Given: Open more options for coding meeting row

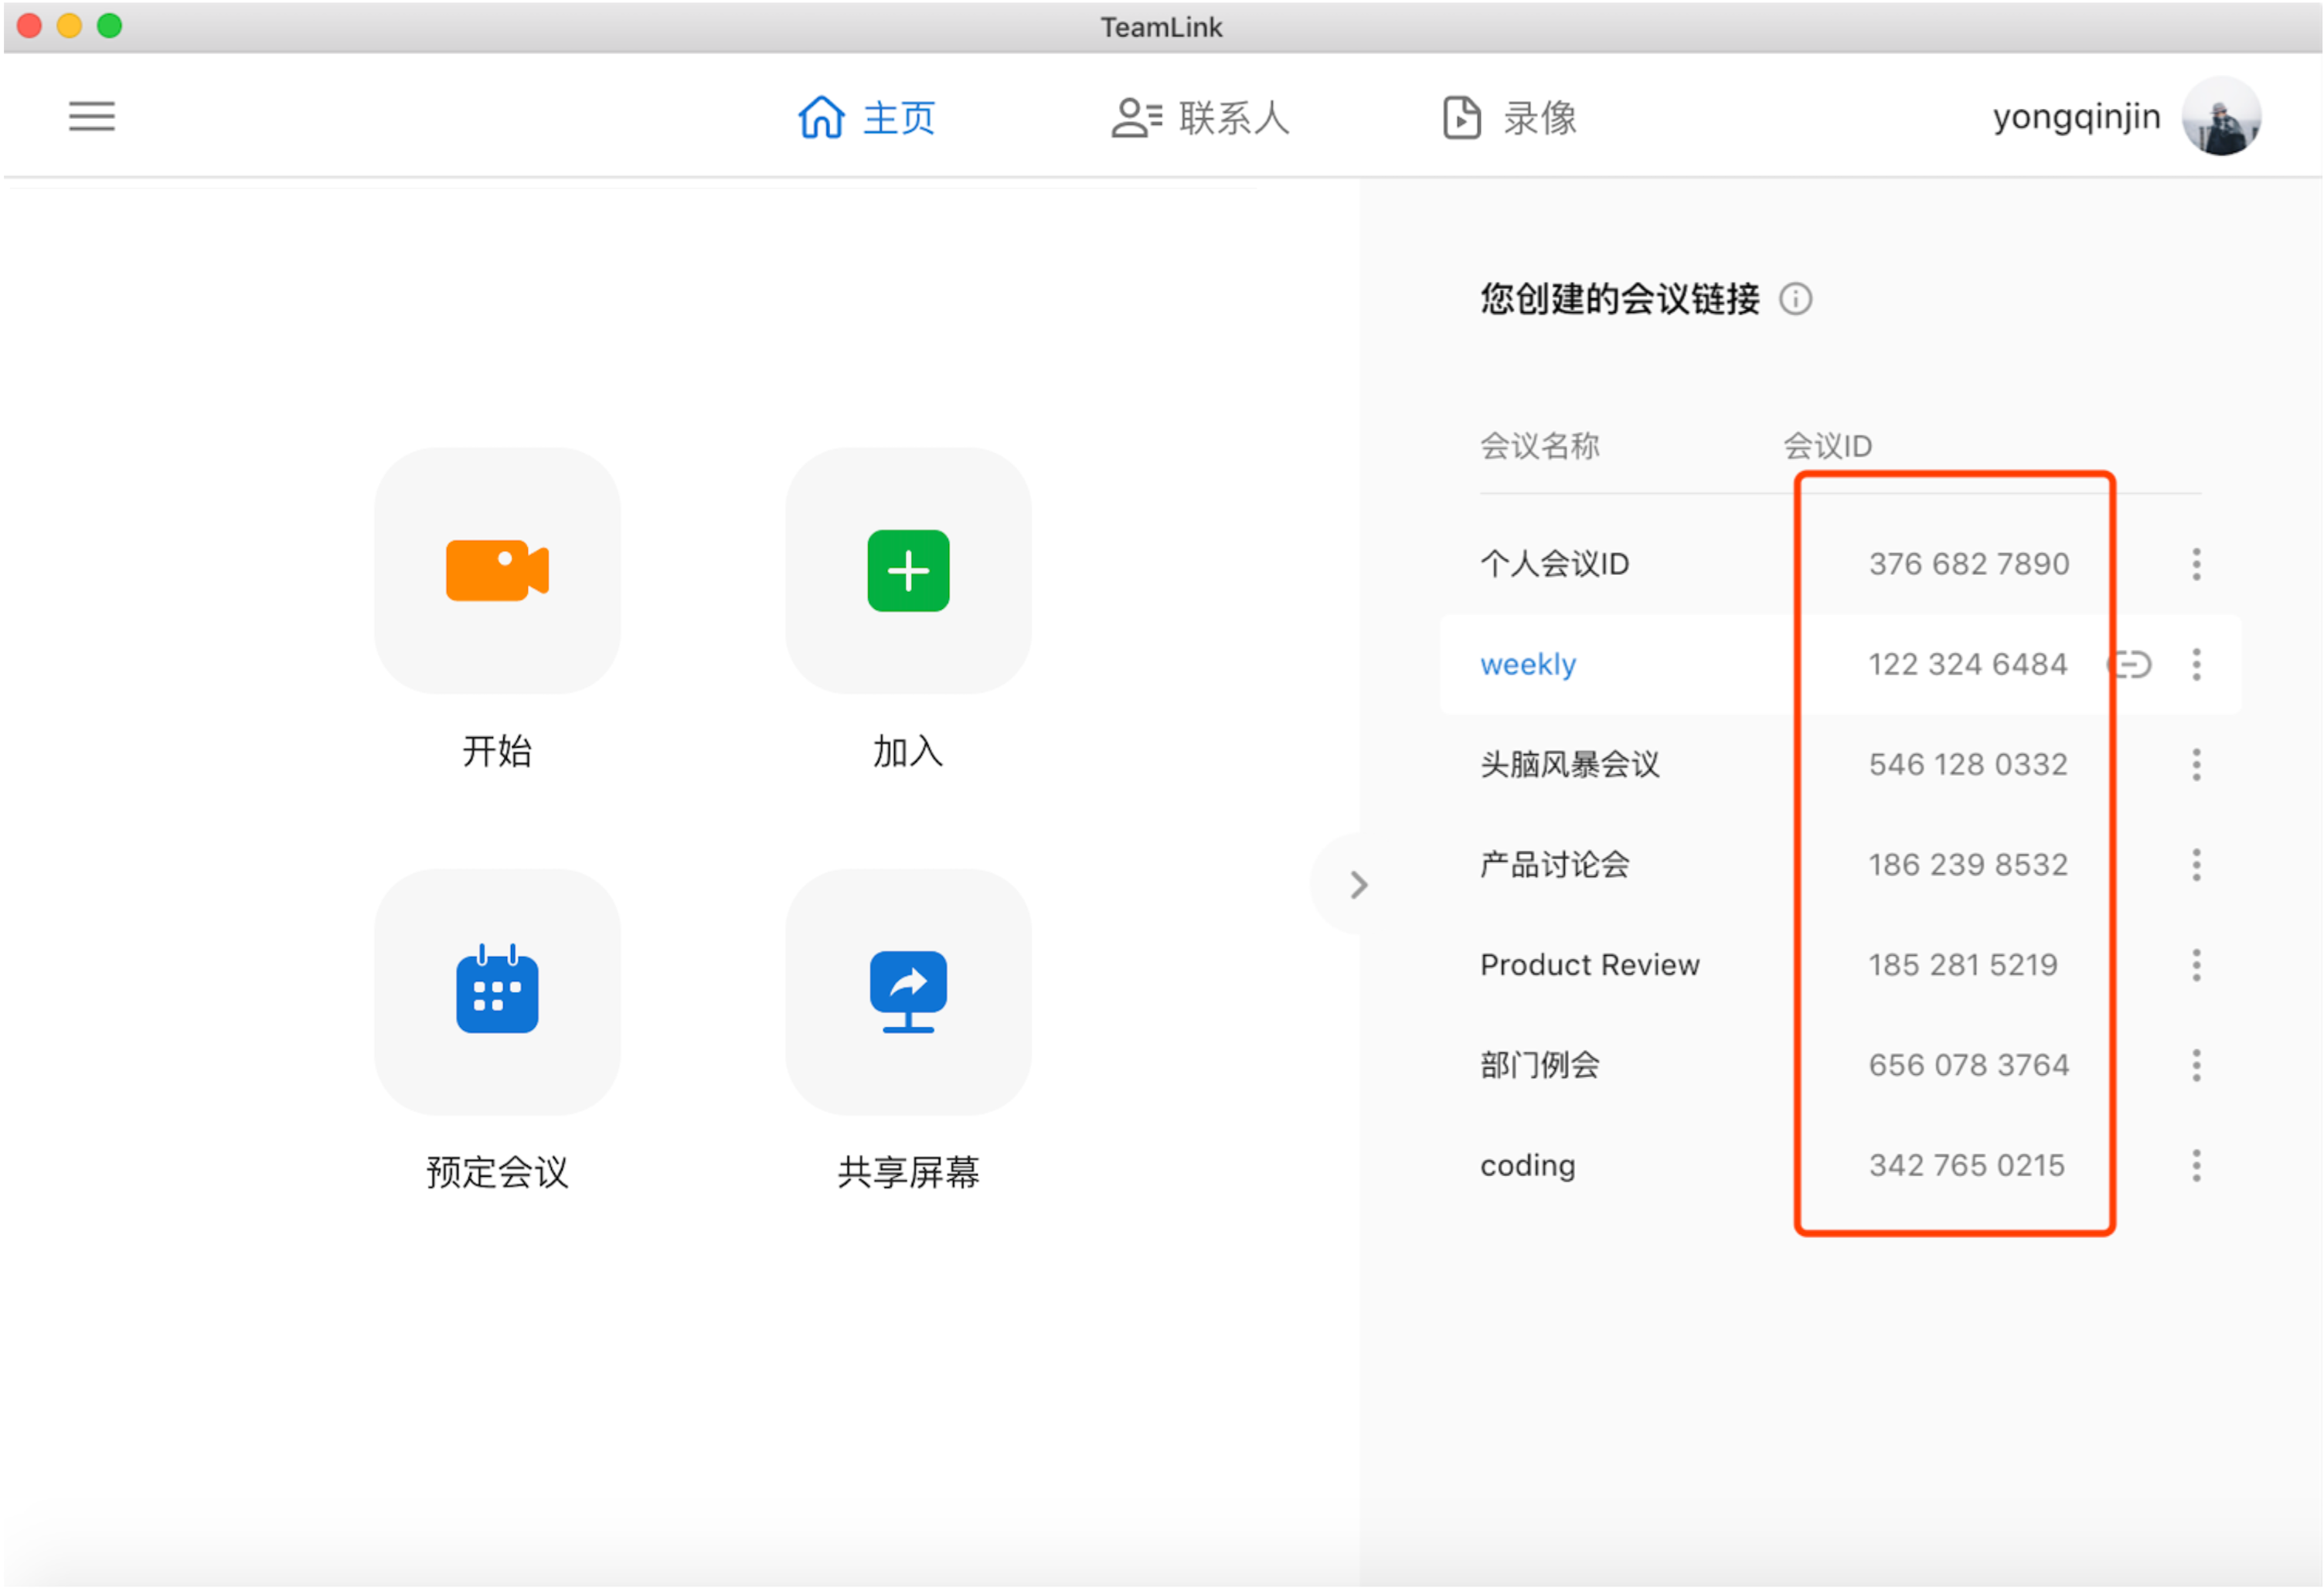Looking at the screenshot, I should point(2196,1166).
